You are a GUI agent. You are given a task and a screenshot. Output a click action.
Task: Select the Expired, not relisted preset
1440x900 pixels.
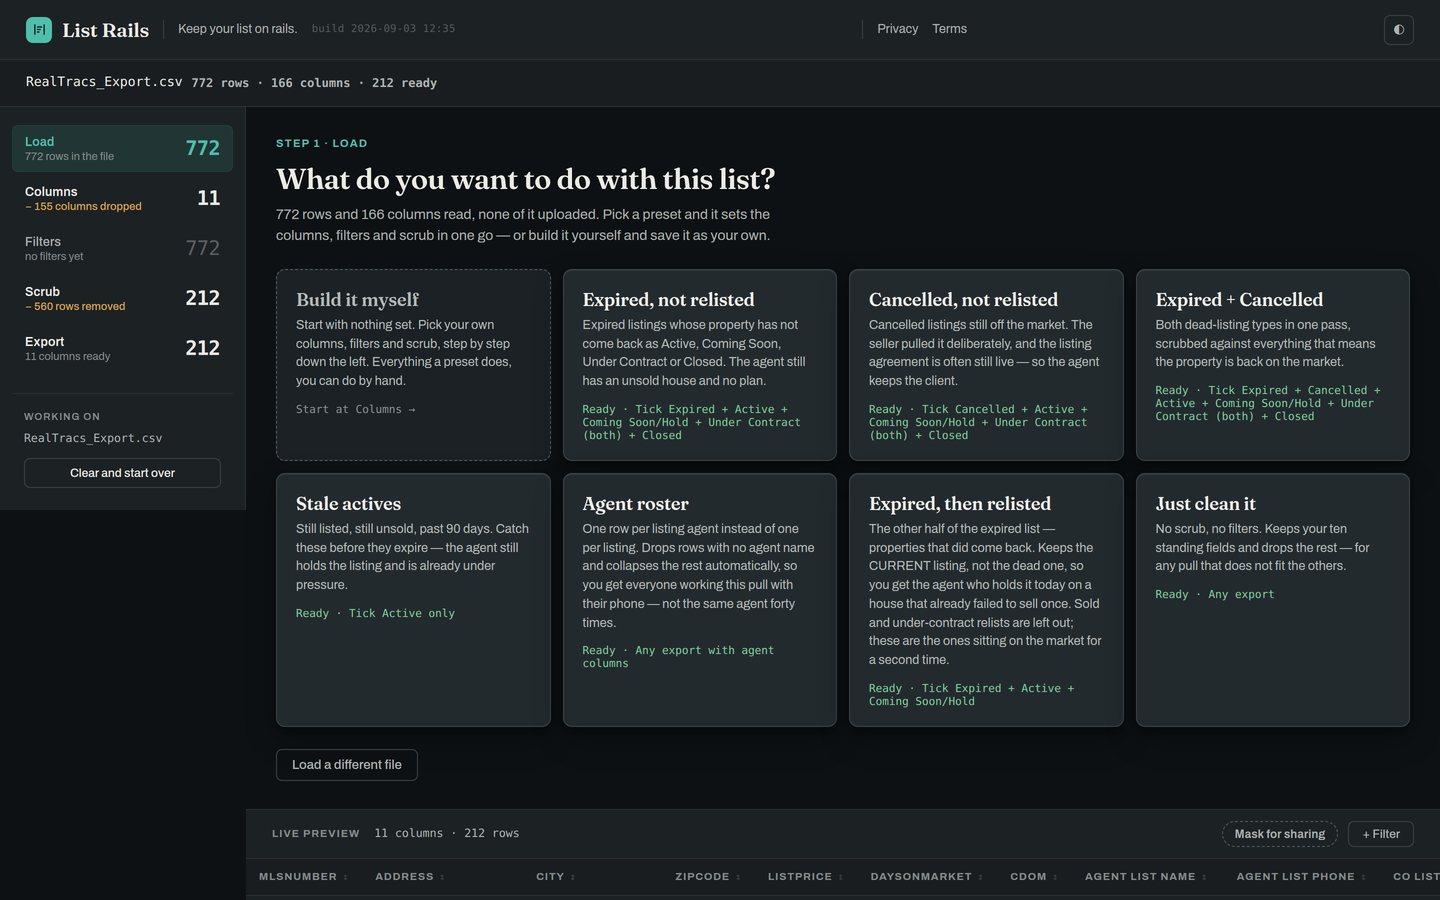click(700, 365)
